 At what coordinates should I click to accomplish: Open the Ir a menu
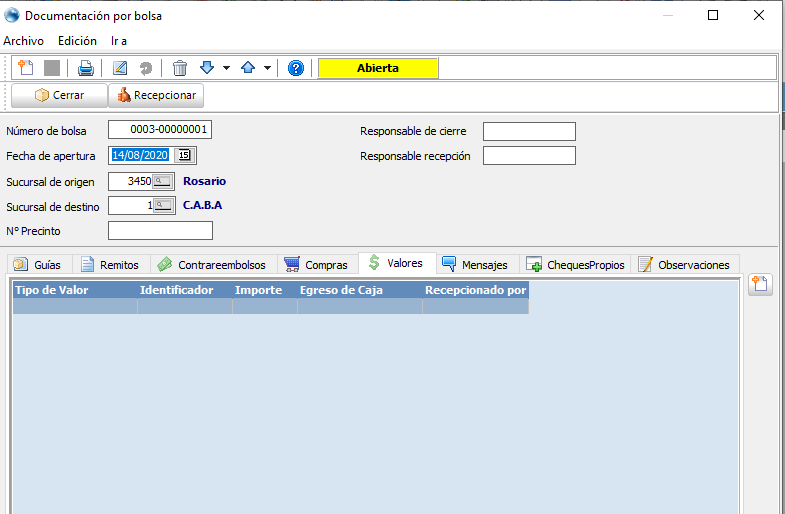click(x=119, y=41)
